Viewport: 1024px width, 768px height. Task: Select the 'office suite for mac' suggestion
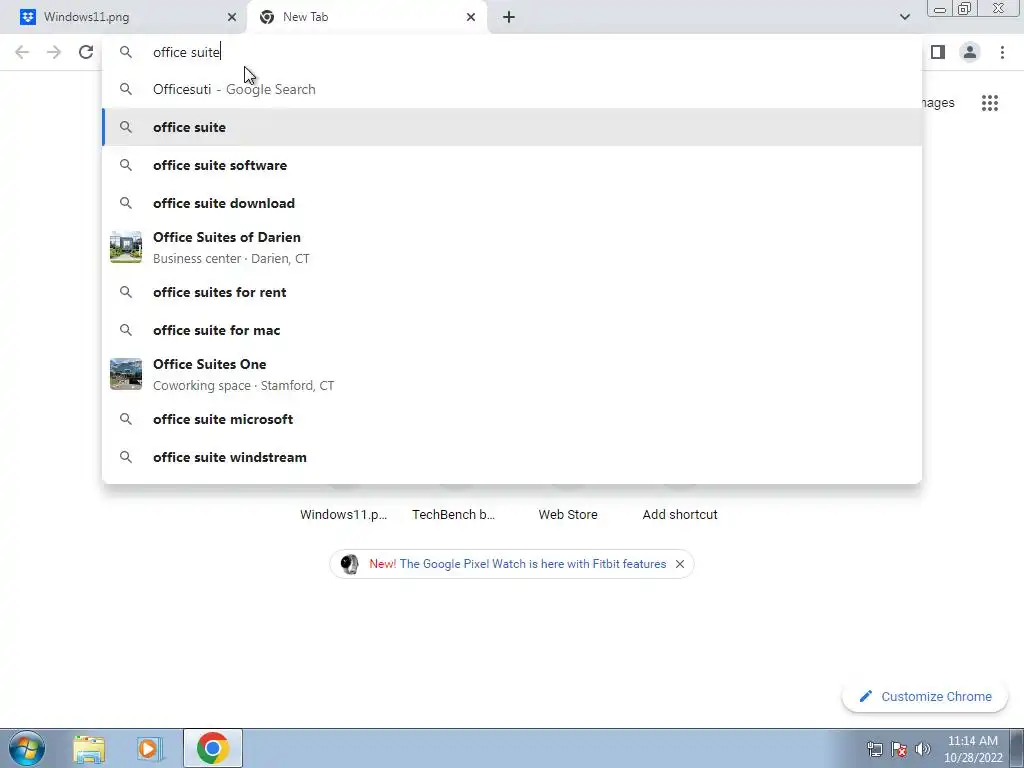512,330
